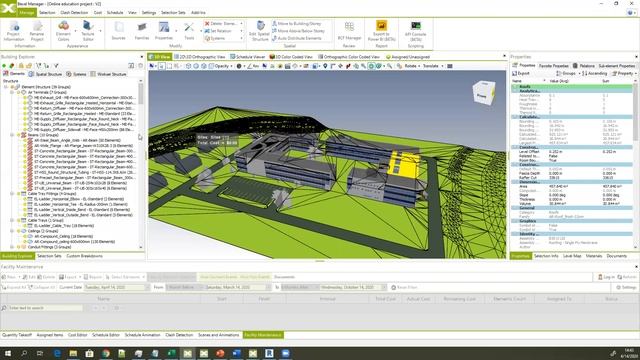Screen dimensions: 640x360
Task: Open the API Console
Action: [x=416, y=31]
